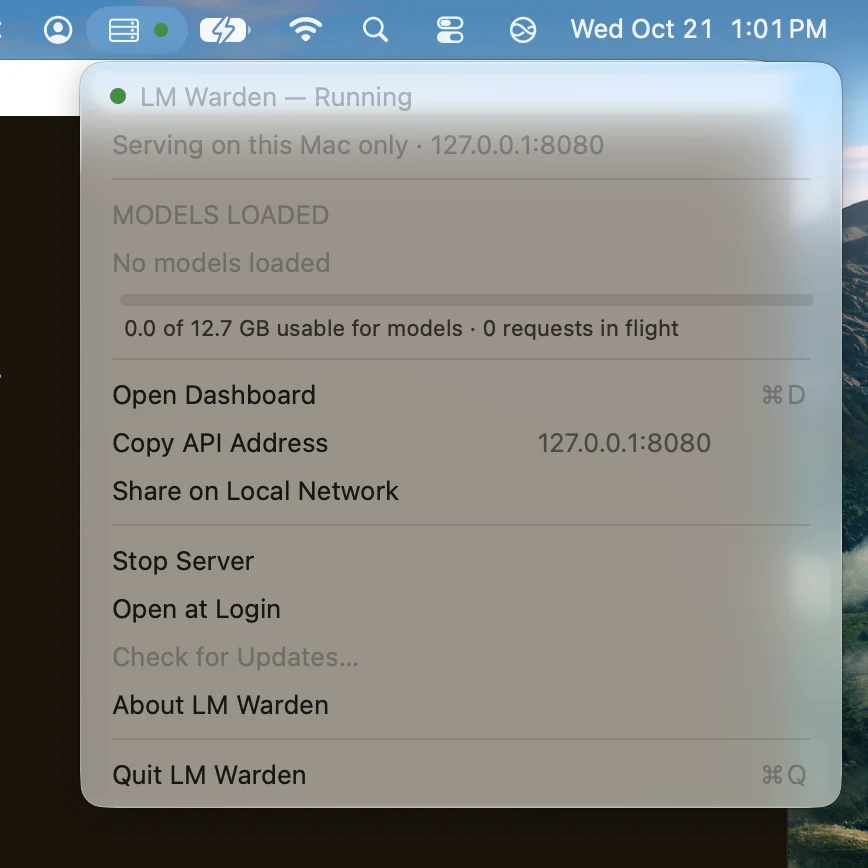Click green running status dot in menu header
The width and height of the screenshot is (868, 868).
(x=118, y=96)
